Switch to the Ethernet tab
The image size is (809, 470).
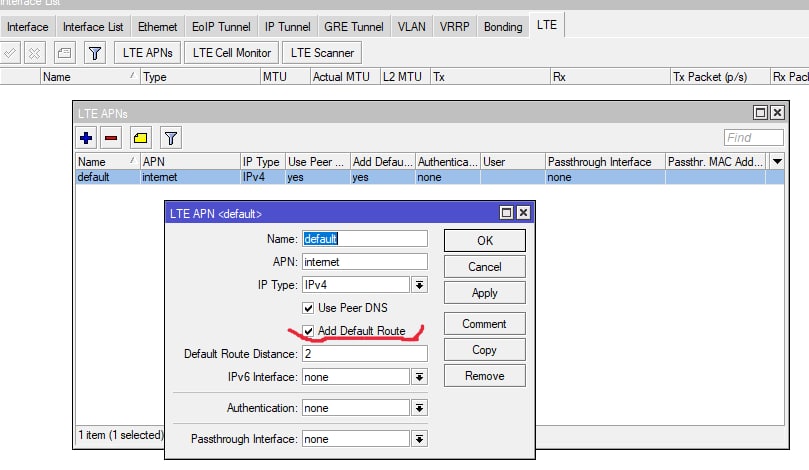pyautogui.click(x=157, y=27)
